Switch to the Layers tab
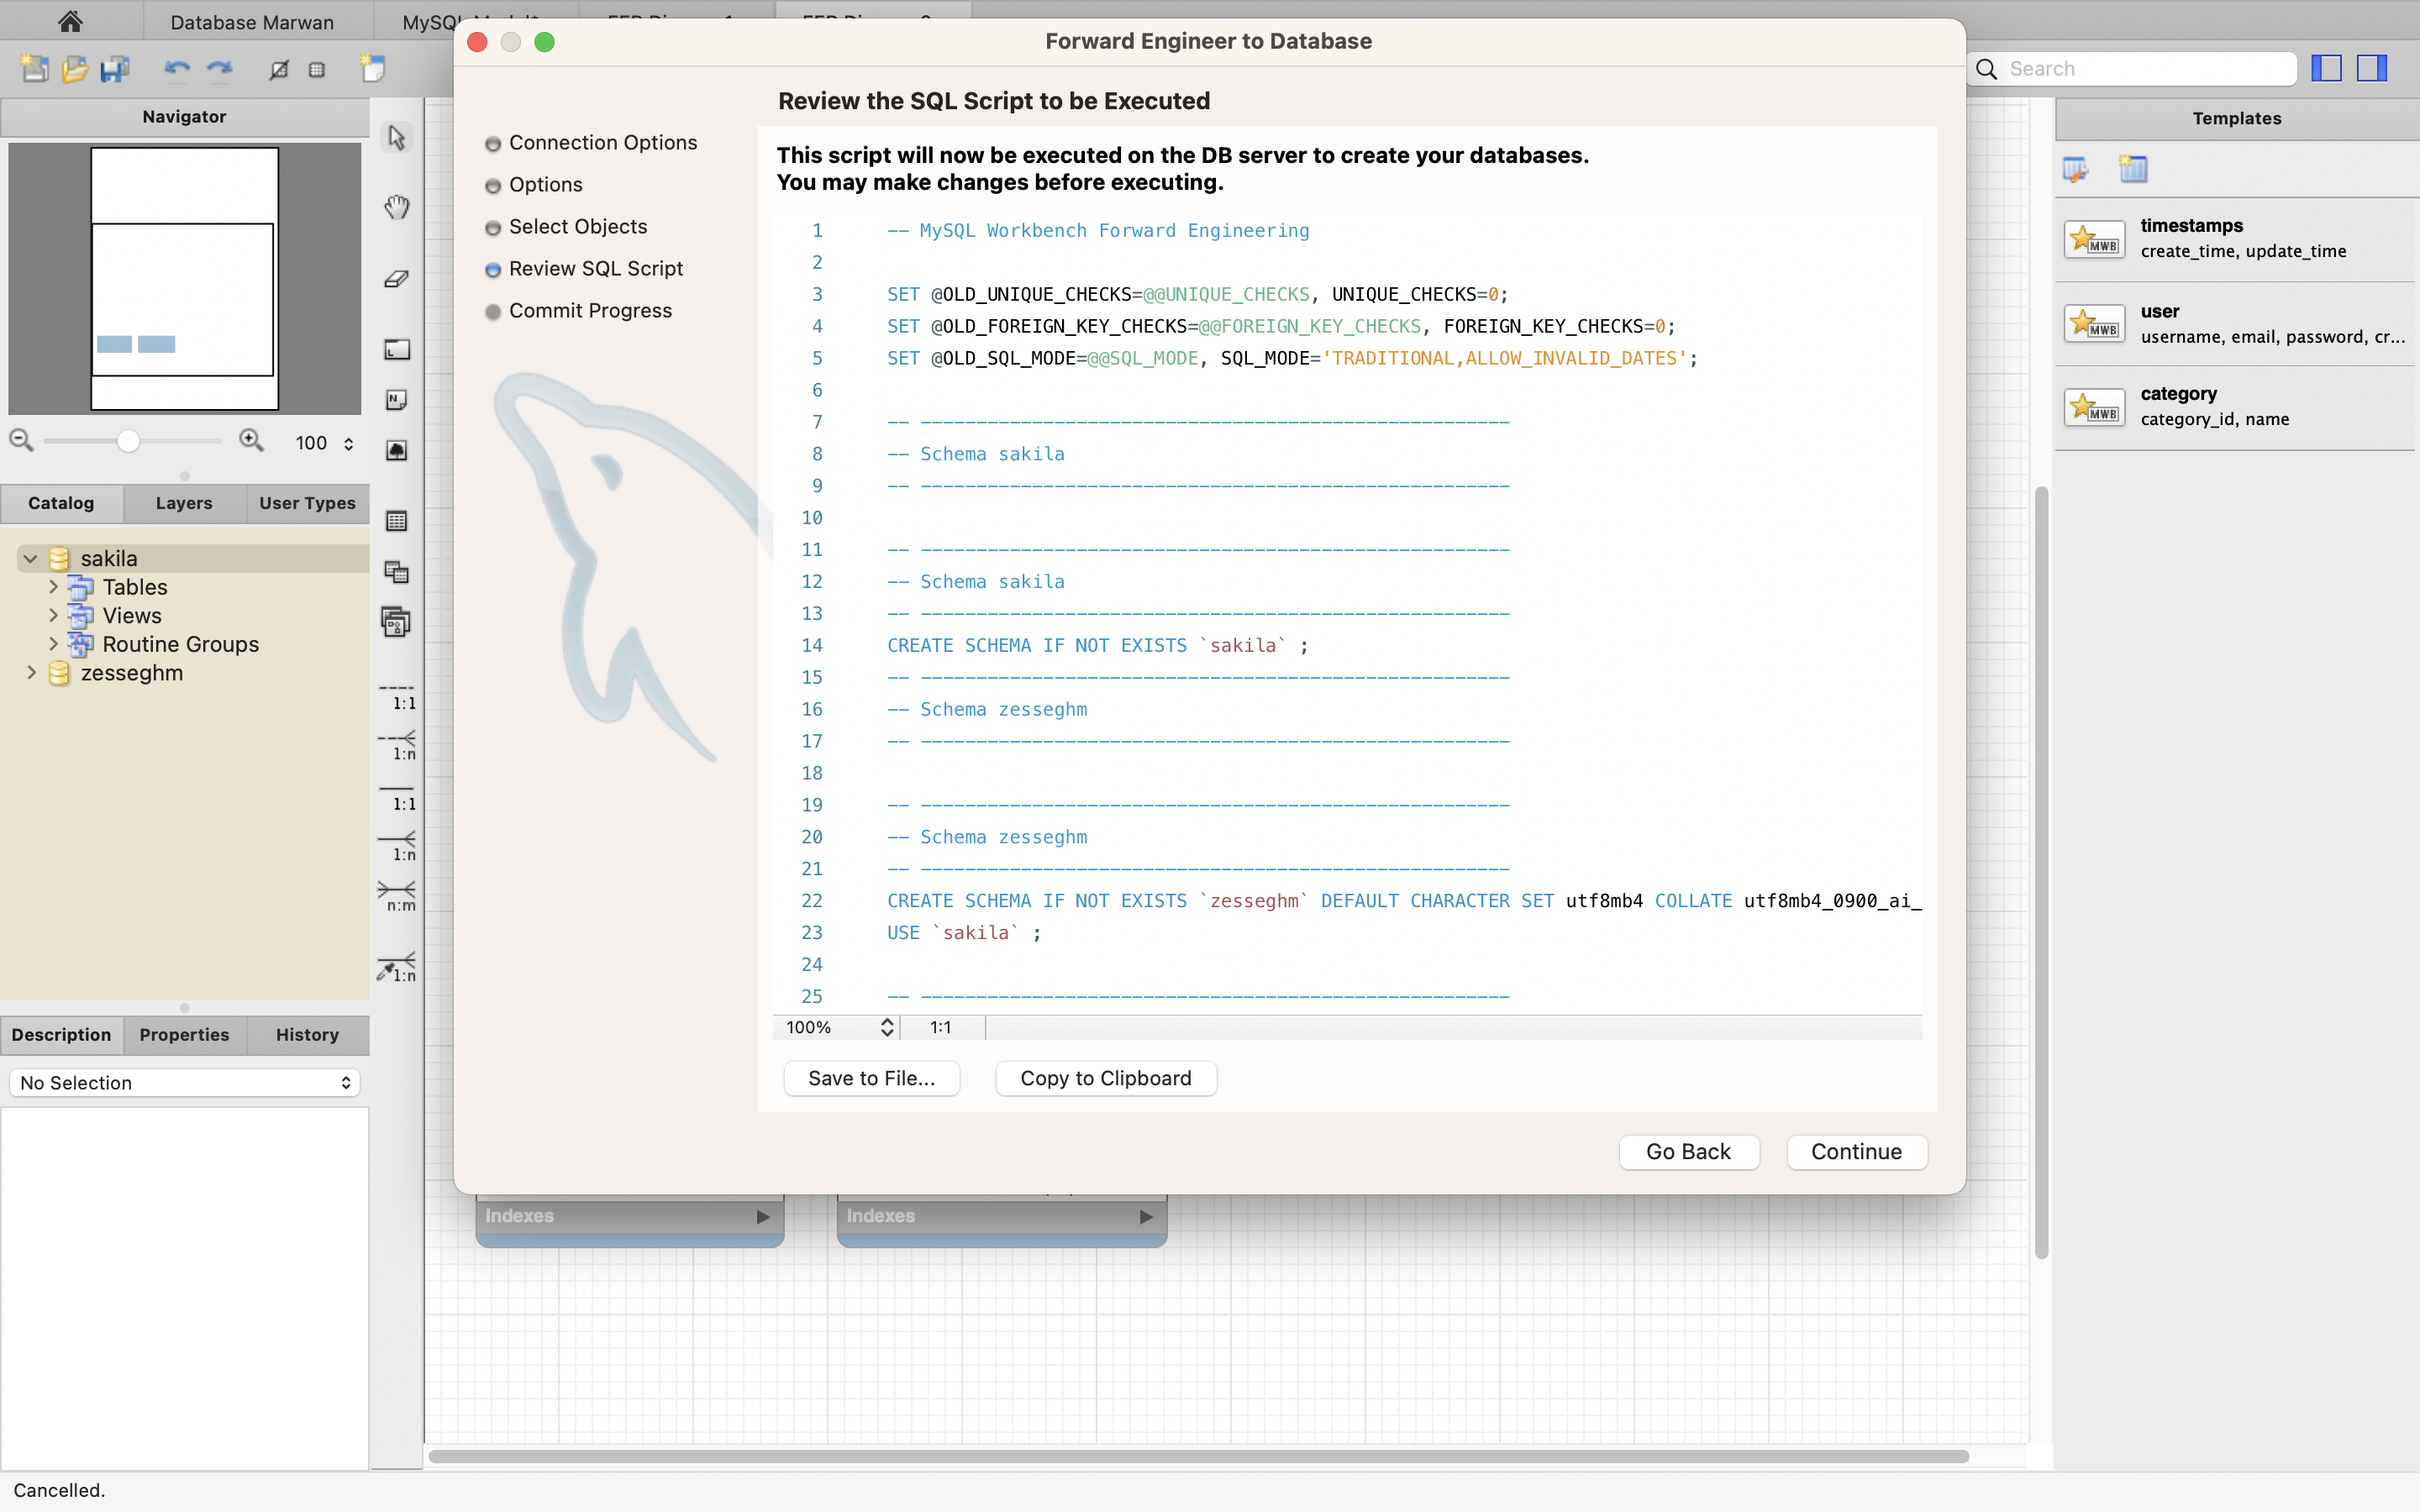Image resolution: width=2420 pixels, height=1512 pixels. pyautogui.click(x=184, y=503)
